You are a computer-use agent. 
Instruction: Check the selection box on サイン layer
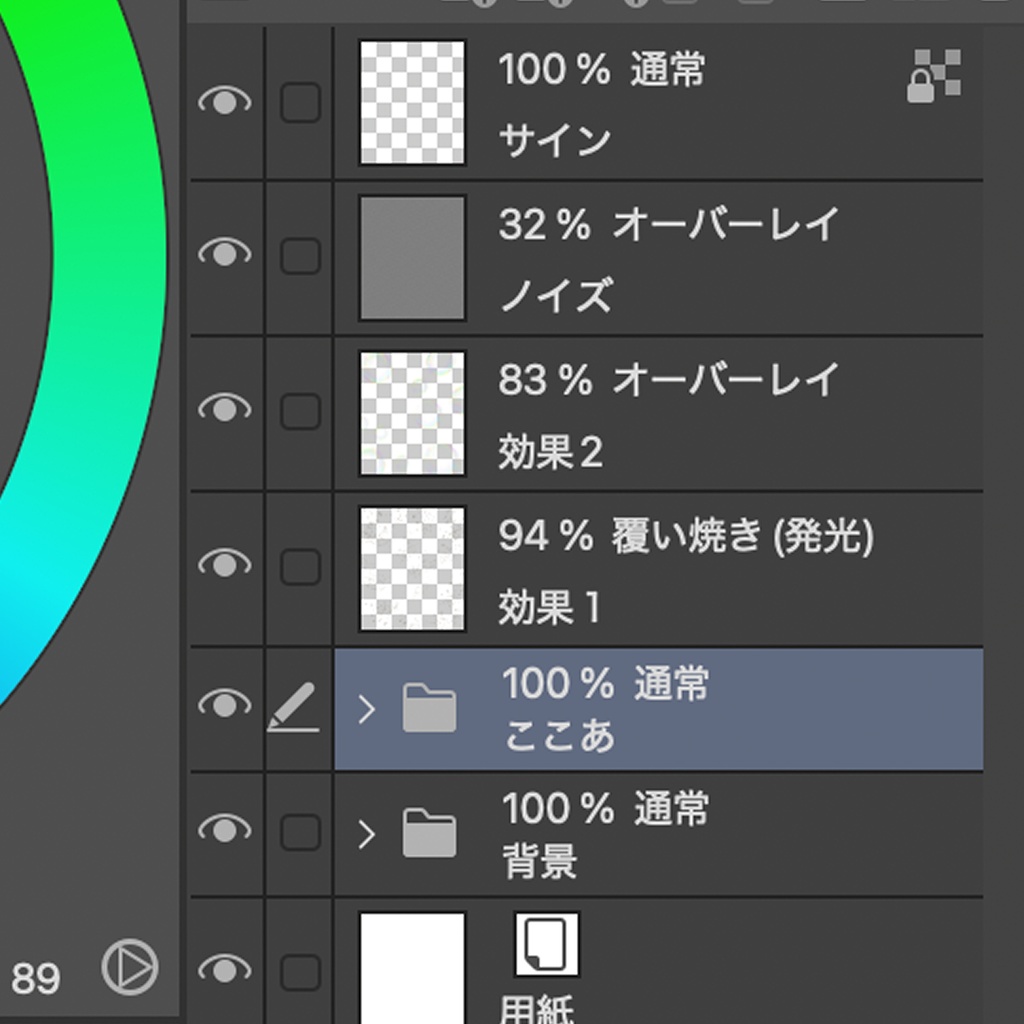300,102
